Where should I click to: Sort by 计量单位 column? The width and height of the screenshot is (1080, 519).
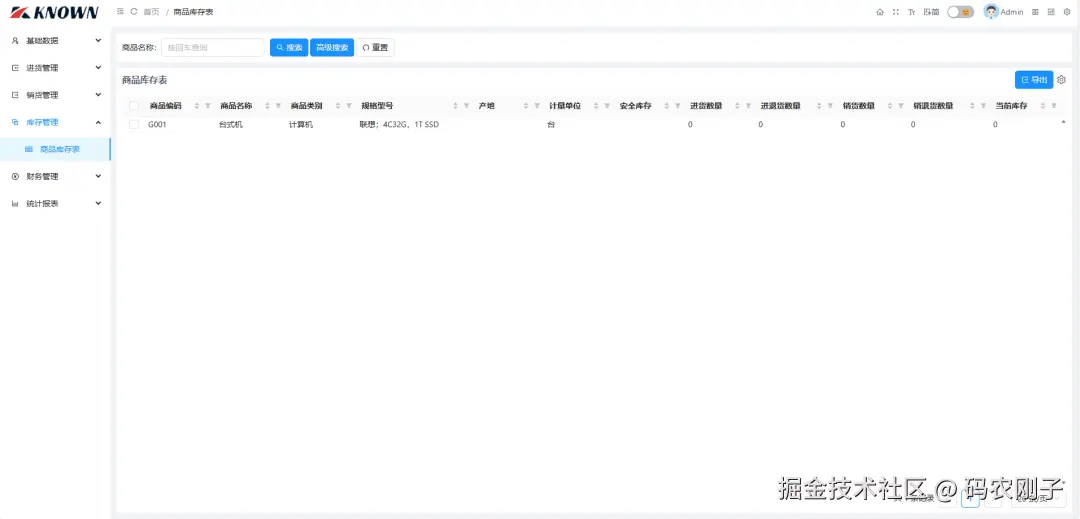click(596, 106)
